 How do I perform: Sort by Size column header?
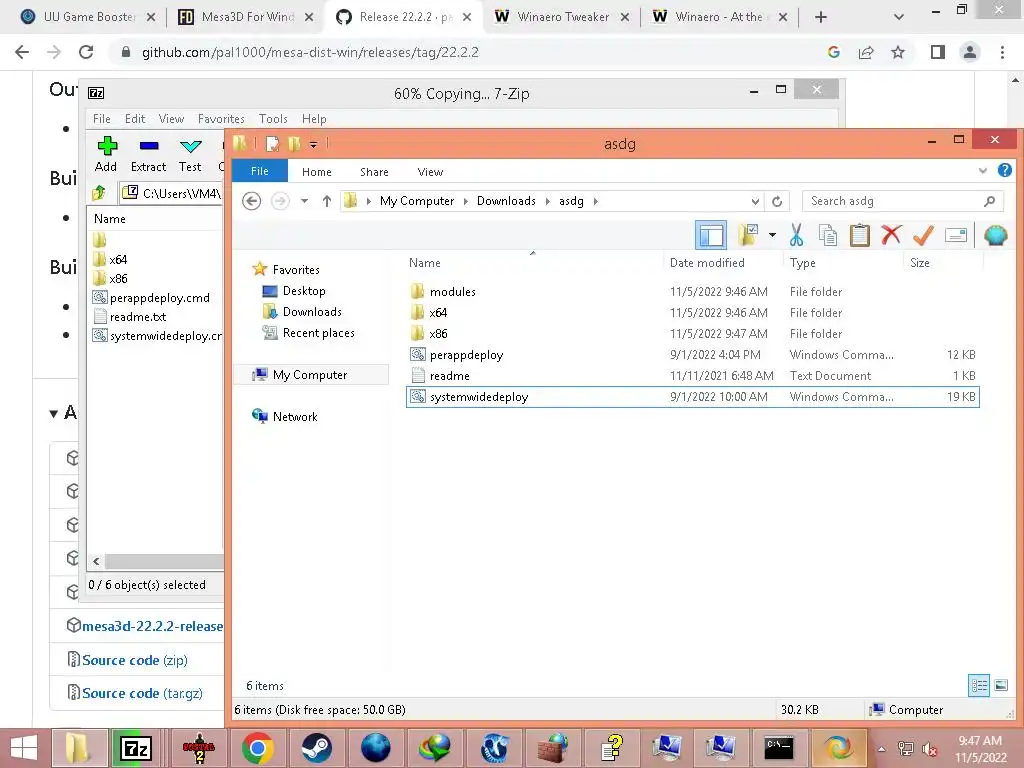[x=920, y=263]
